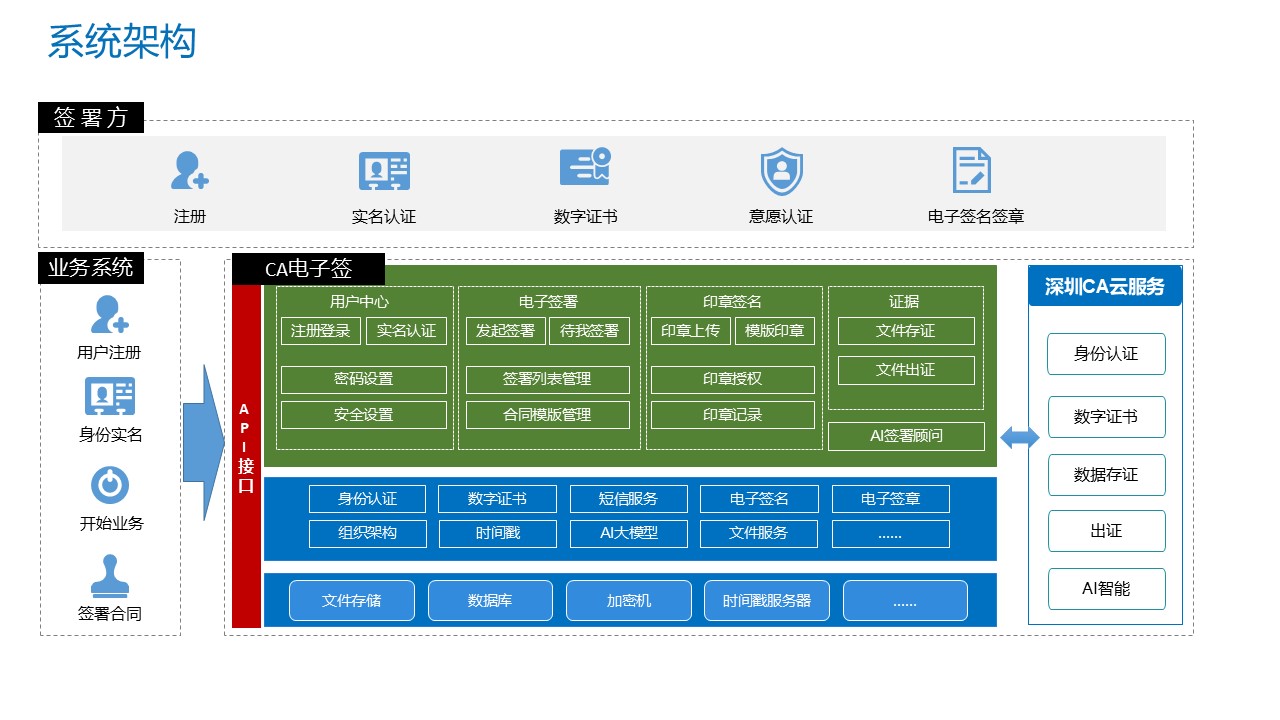Click the AI签署顾问 box

(906, 436)
